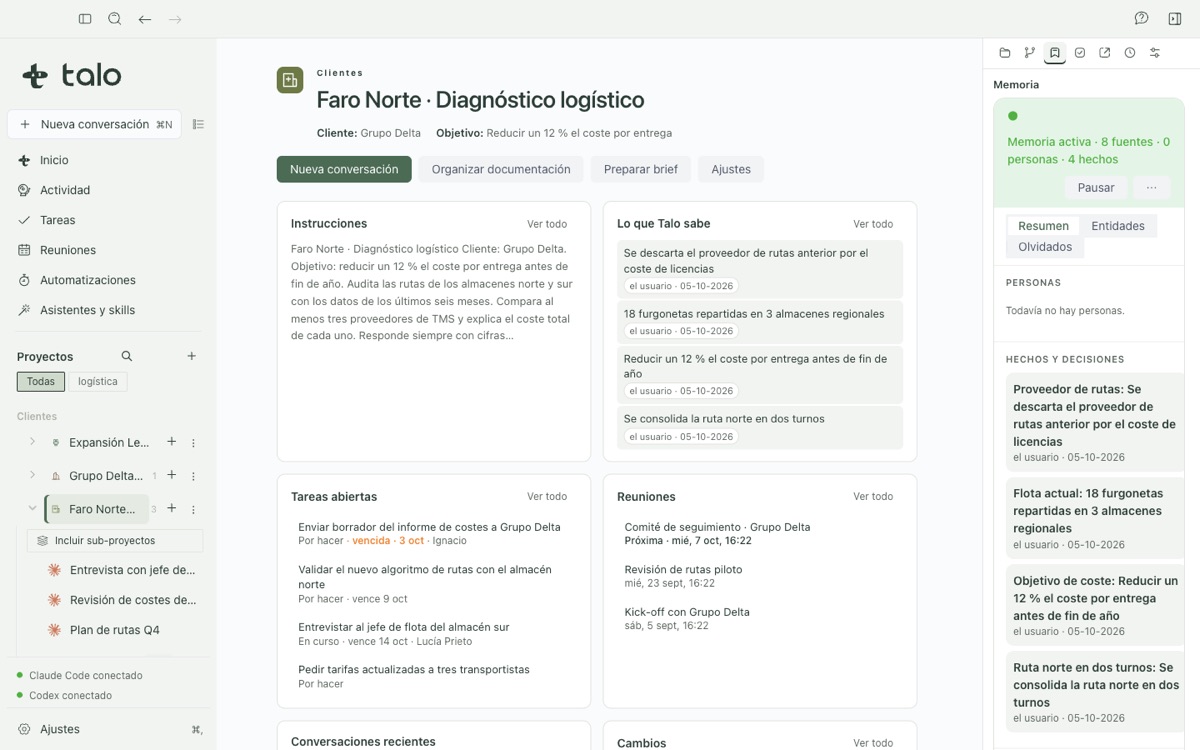
Task: Go back with the left arrow icon
Action: (x=145, y=19)
